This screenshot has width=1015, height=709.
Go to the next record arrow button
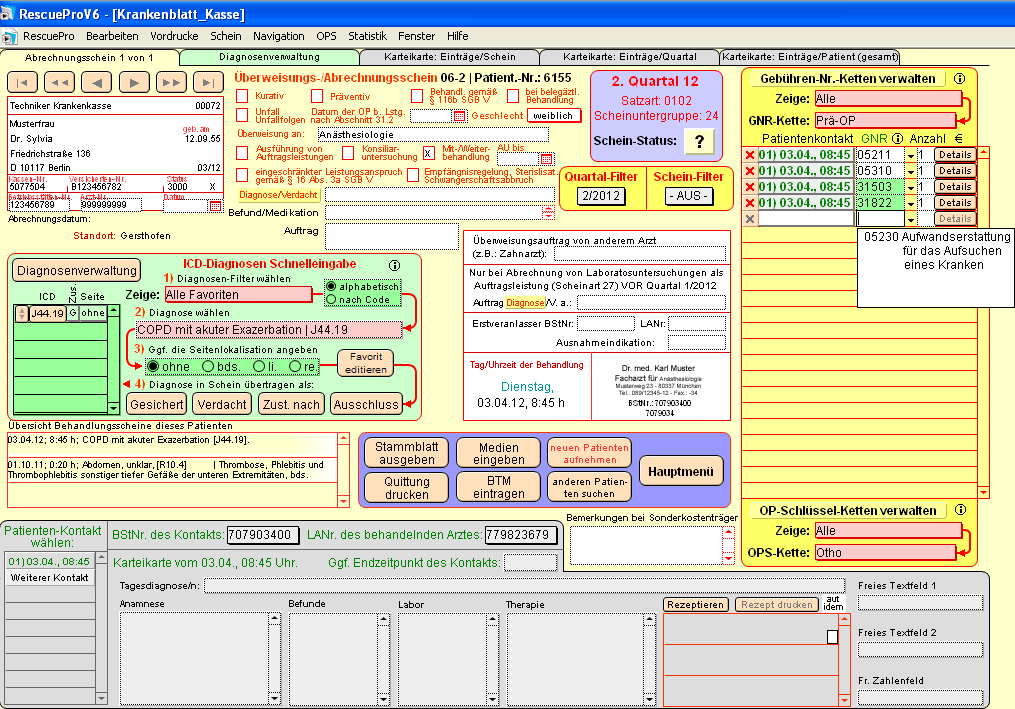(x=134, y=82)
